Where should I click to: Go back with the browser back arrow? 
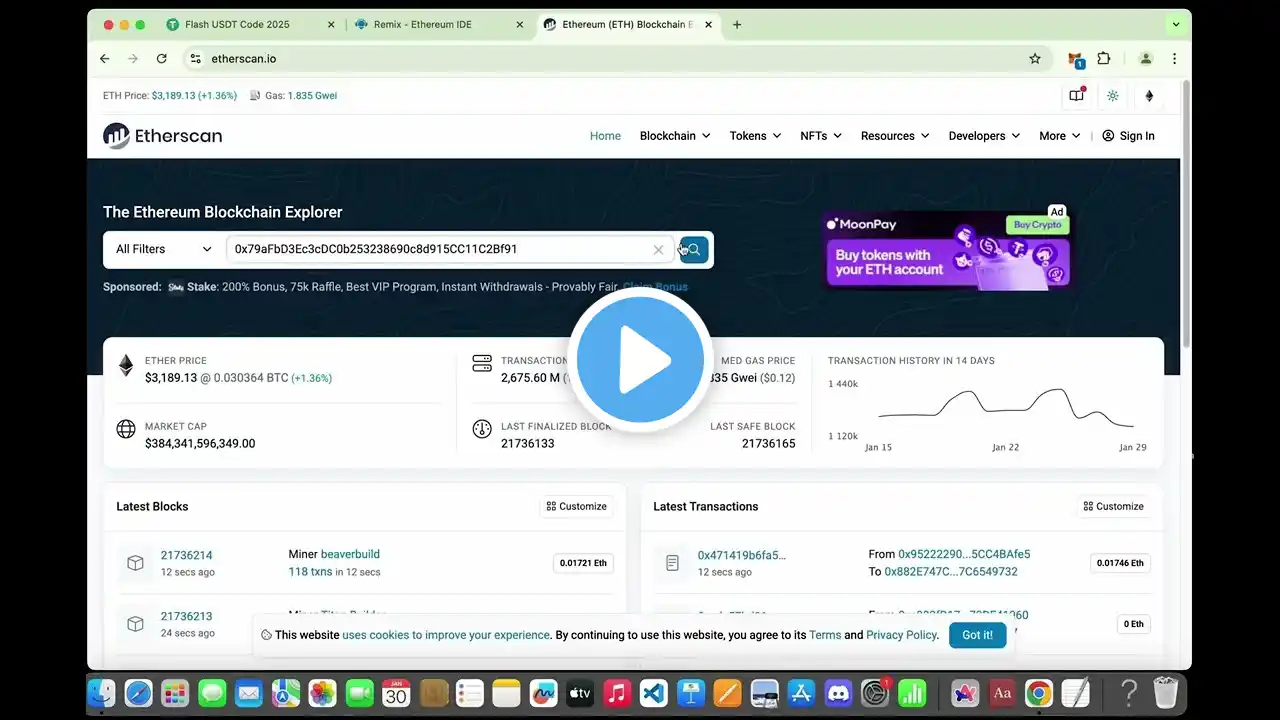tap(105, 59)
